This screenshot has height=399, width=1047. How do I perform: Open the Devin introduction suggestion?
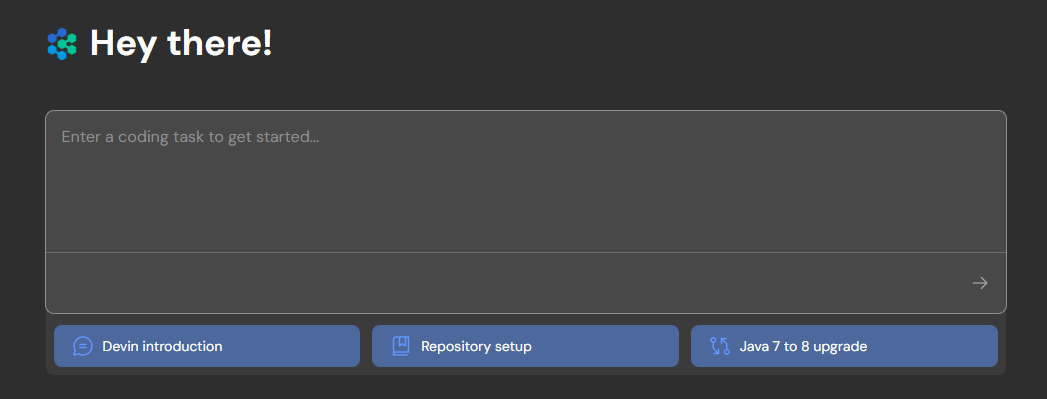[207, 346]
